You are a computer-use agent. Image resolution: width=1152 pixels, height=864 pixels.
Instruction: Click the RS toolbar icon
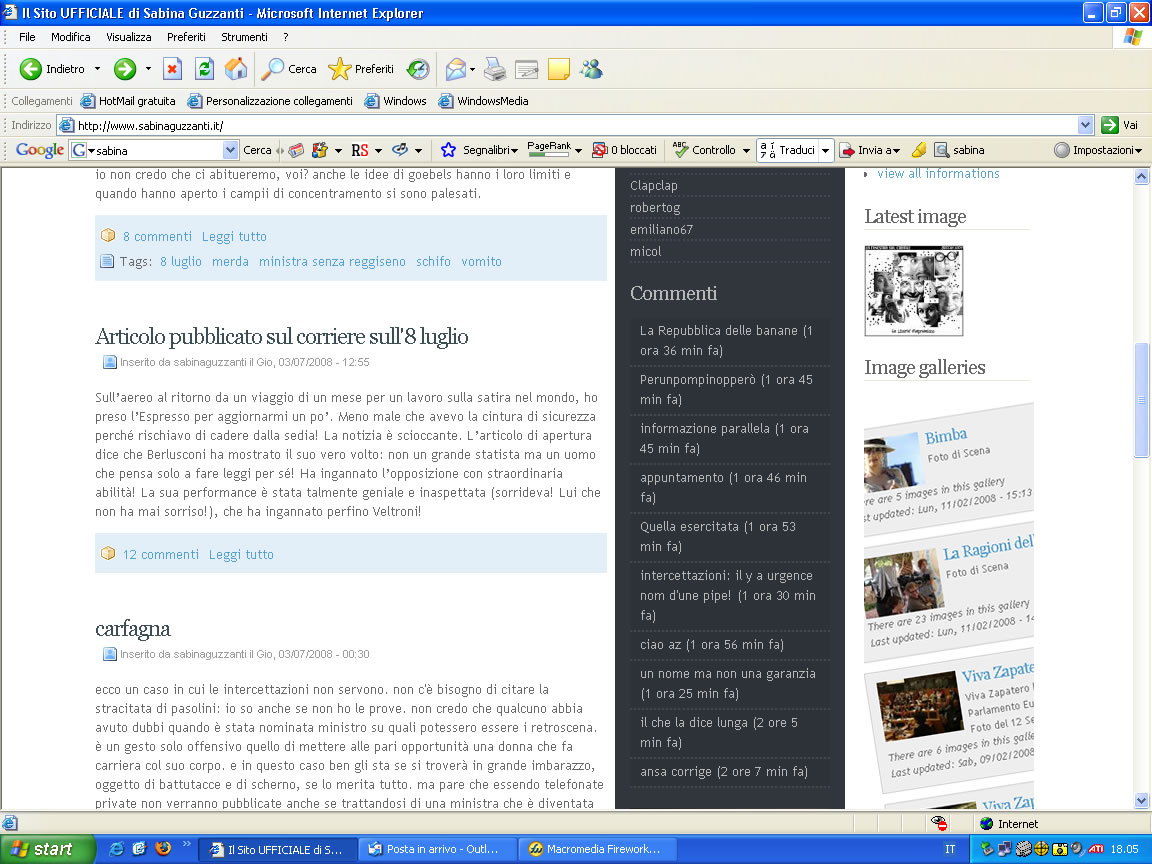pyautogui.click(x=359, y=150)
